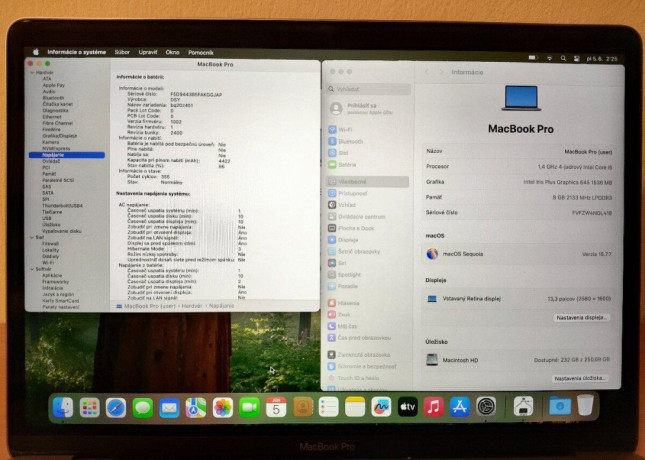Open Apple TV app in Dock
645x460 pixels.
(408, 408)
